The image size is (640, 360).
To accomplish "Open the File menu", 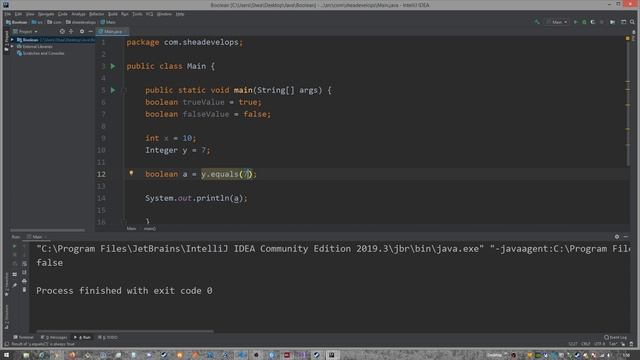I will point(8,14).
